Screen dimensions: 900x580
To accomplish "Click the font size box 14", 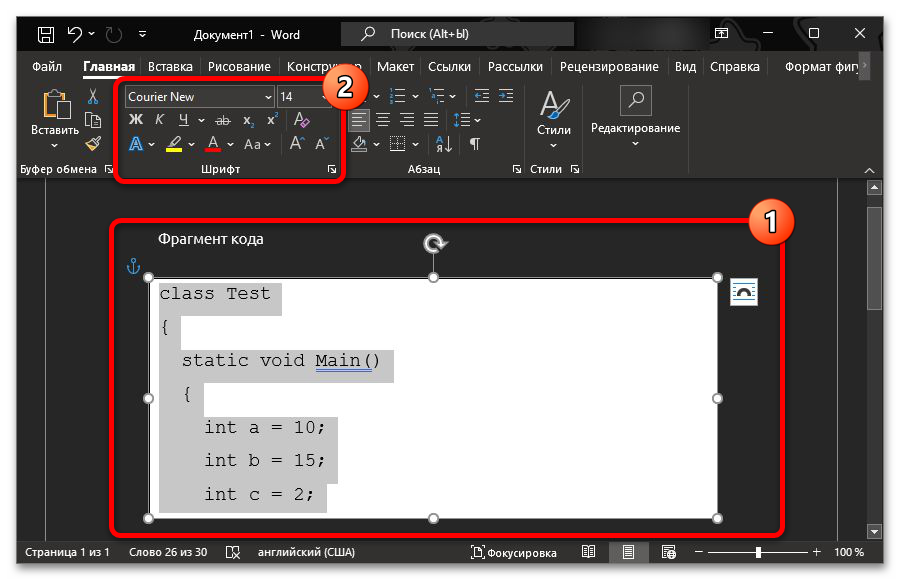I will point(300,96).
